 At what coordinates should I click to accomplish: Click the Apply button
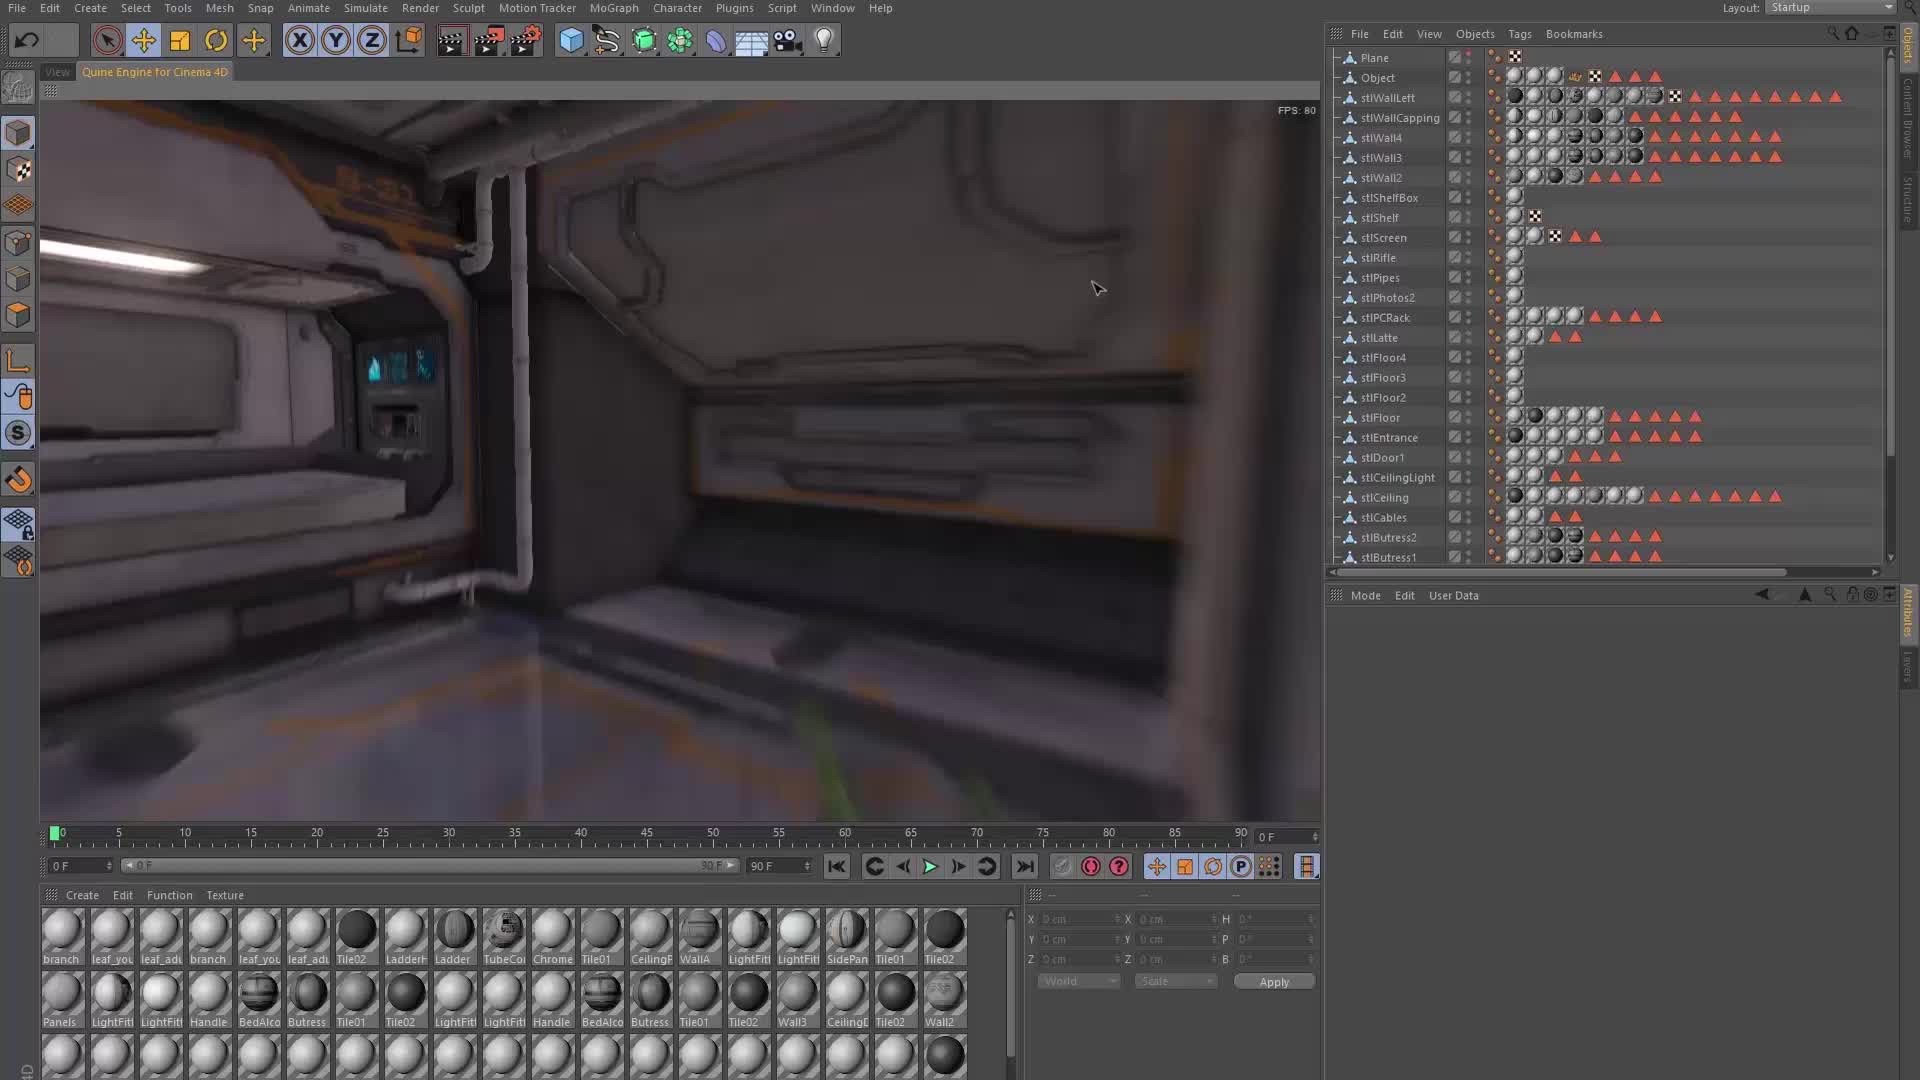pyautogui.click(x=1274, y=982)
